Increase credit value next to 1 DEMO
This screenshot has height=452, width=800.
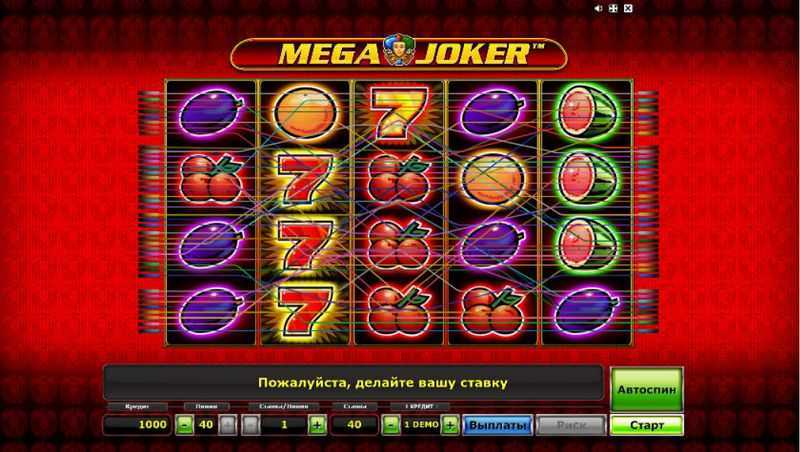pyautogui.click(x=450, y=424)
